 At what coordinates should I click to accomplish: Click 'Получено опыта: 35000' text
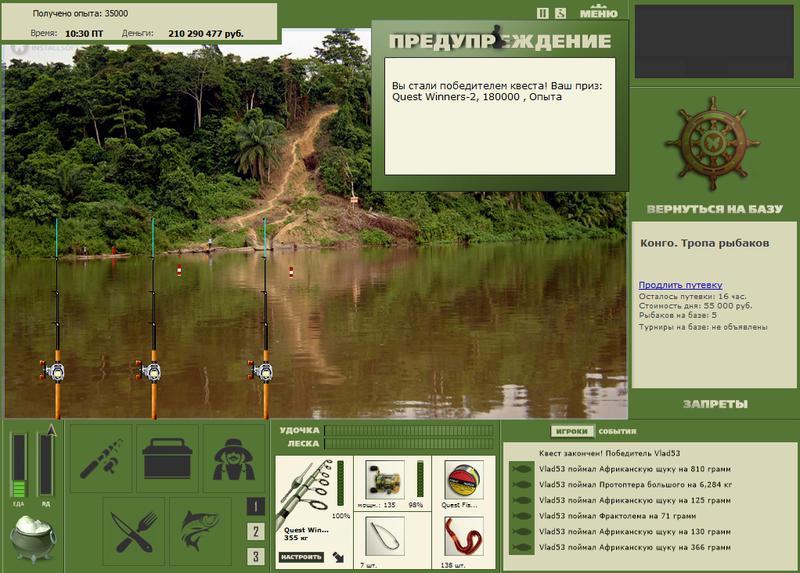pyautogui.click(x=80, y=14)
